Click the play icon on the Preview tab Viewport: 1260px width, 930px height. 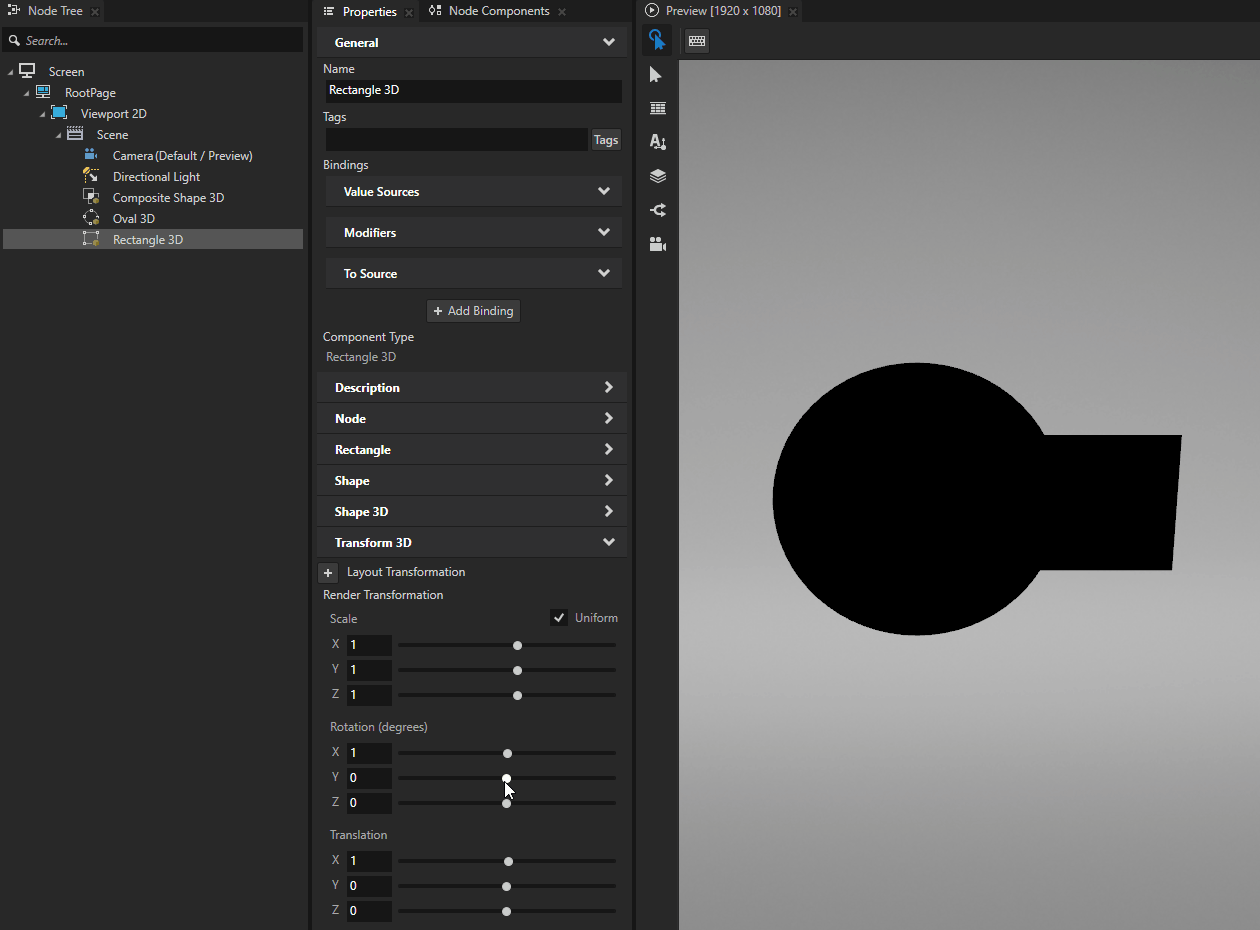(x=651, y=11)
